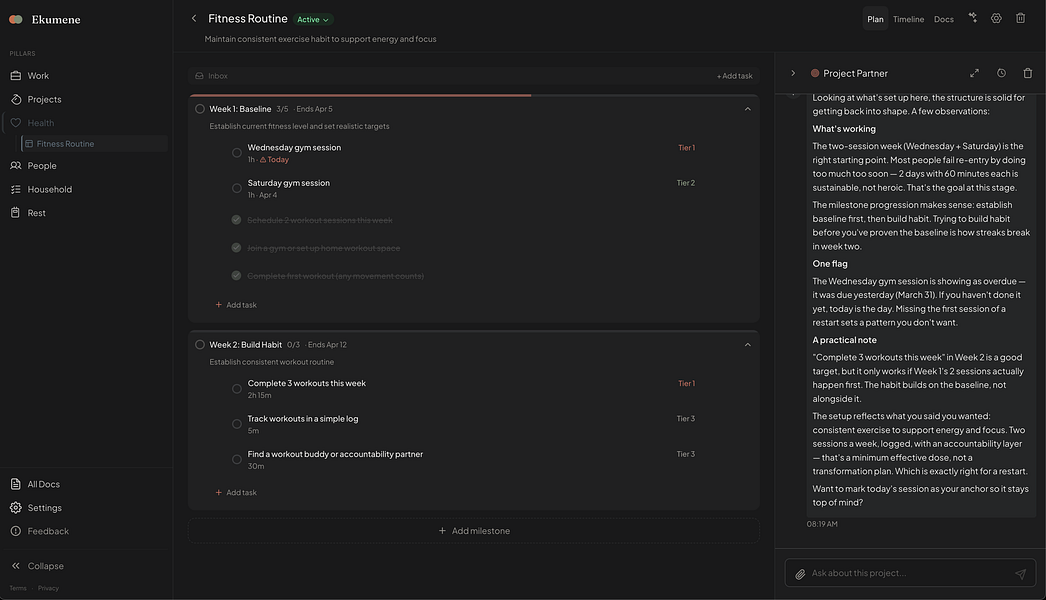Click the sparkle AI icon in header

pos(973,18)
